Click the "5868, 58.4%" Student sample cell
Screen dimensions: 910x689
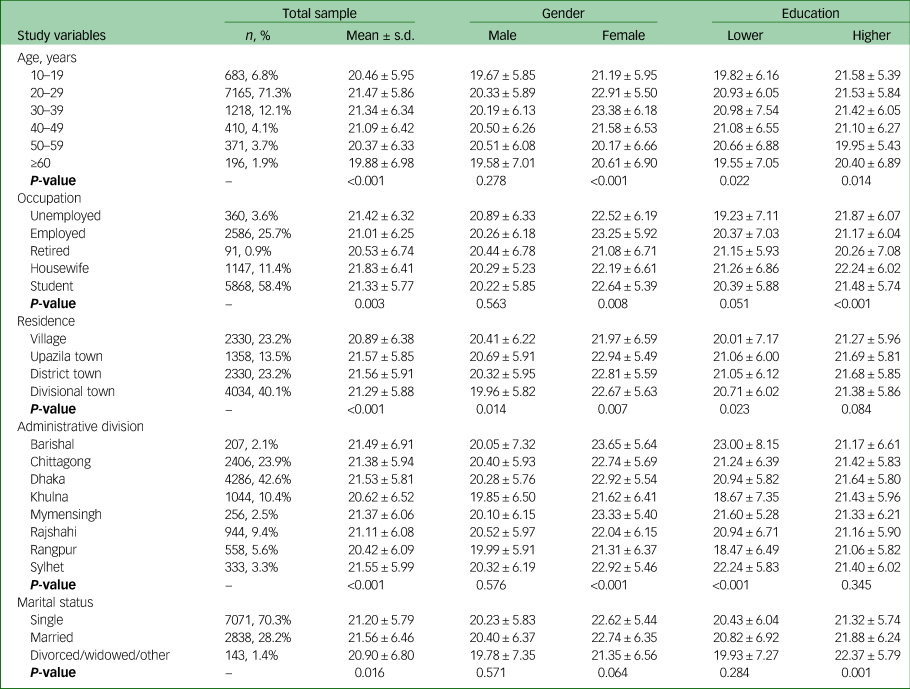(254, 286)
